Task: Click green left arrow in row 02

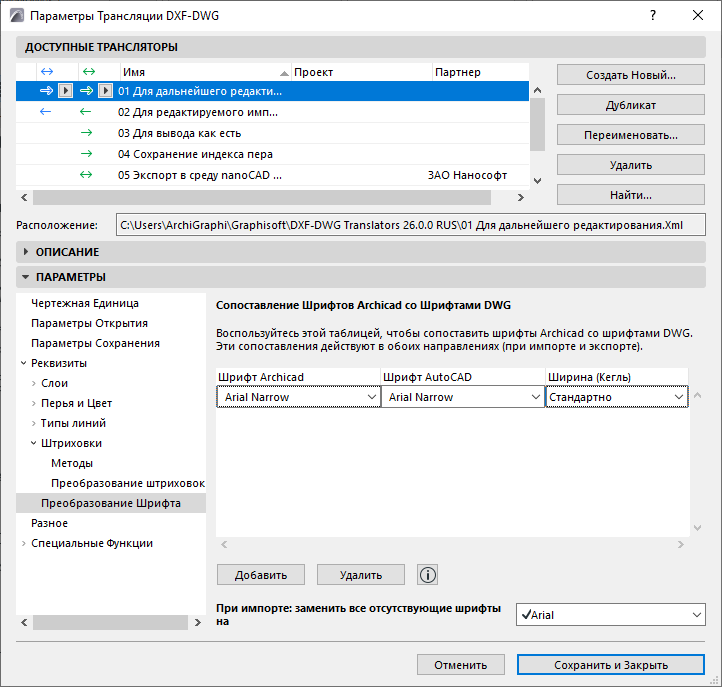Action: pos(85,112)
